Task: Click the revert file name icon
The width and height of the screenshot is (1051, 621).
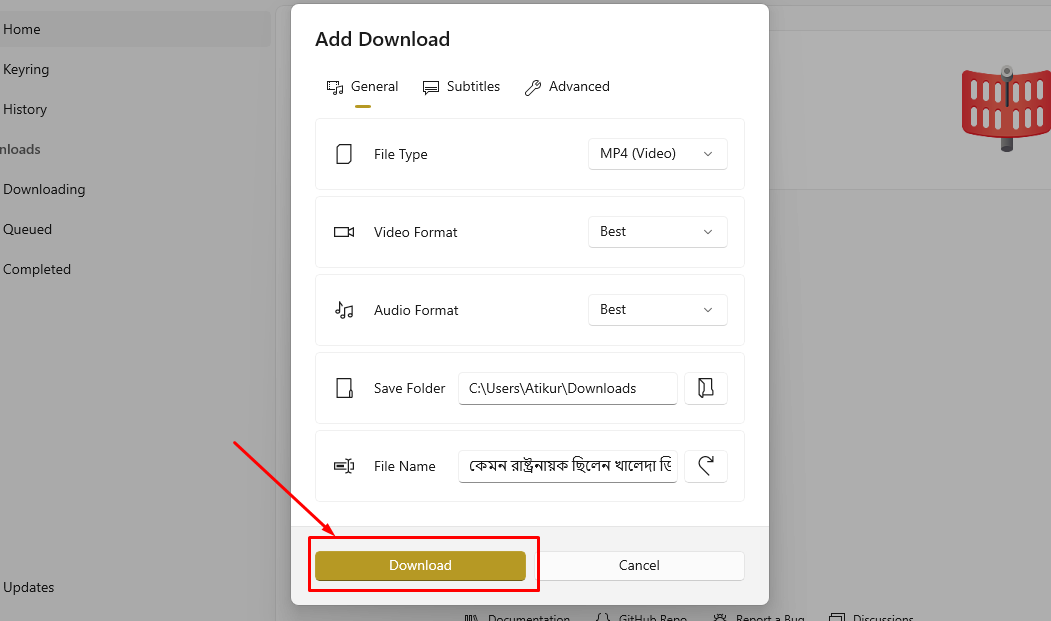Action: click(x=706, y=466)
